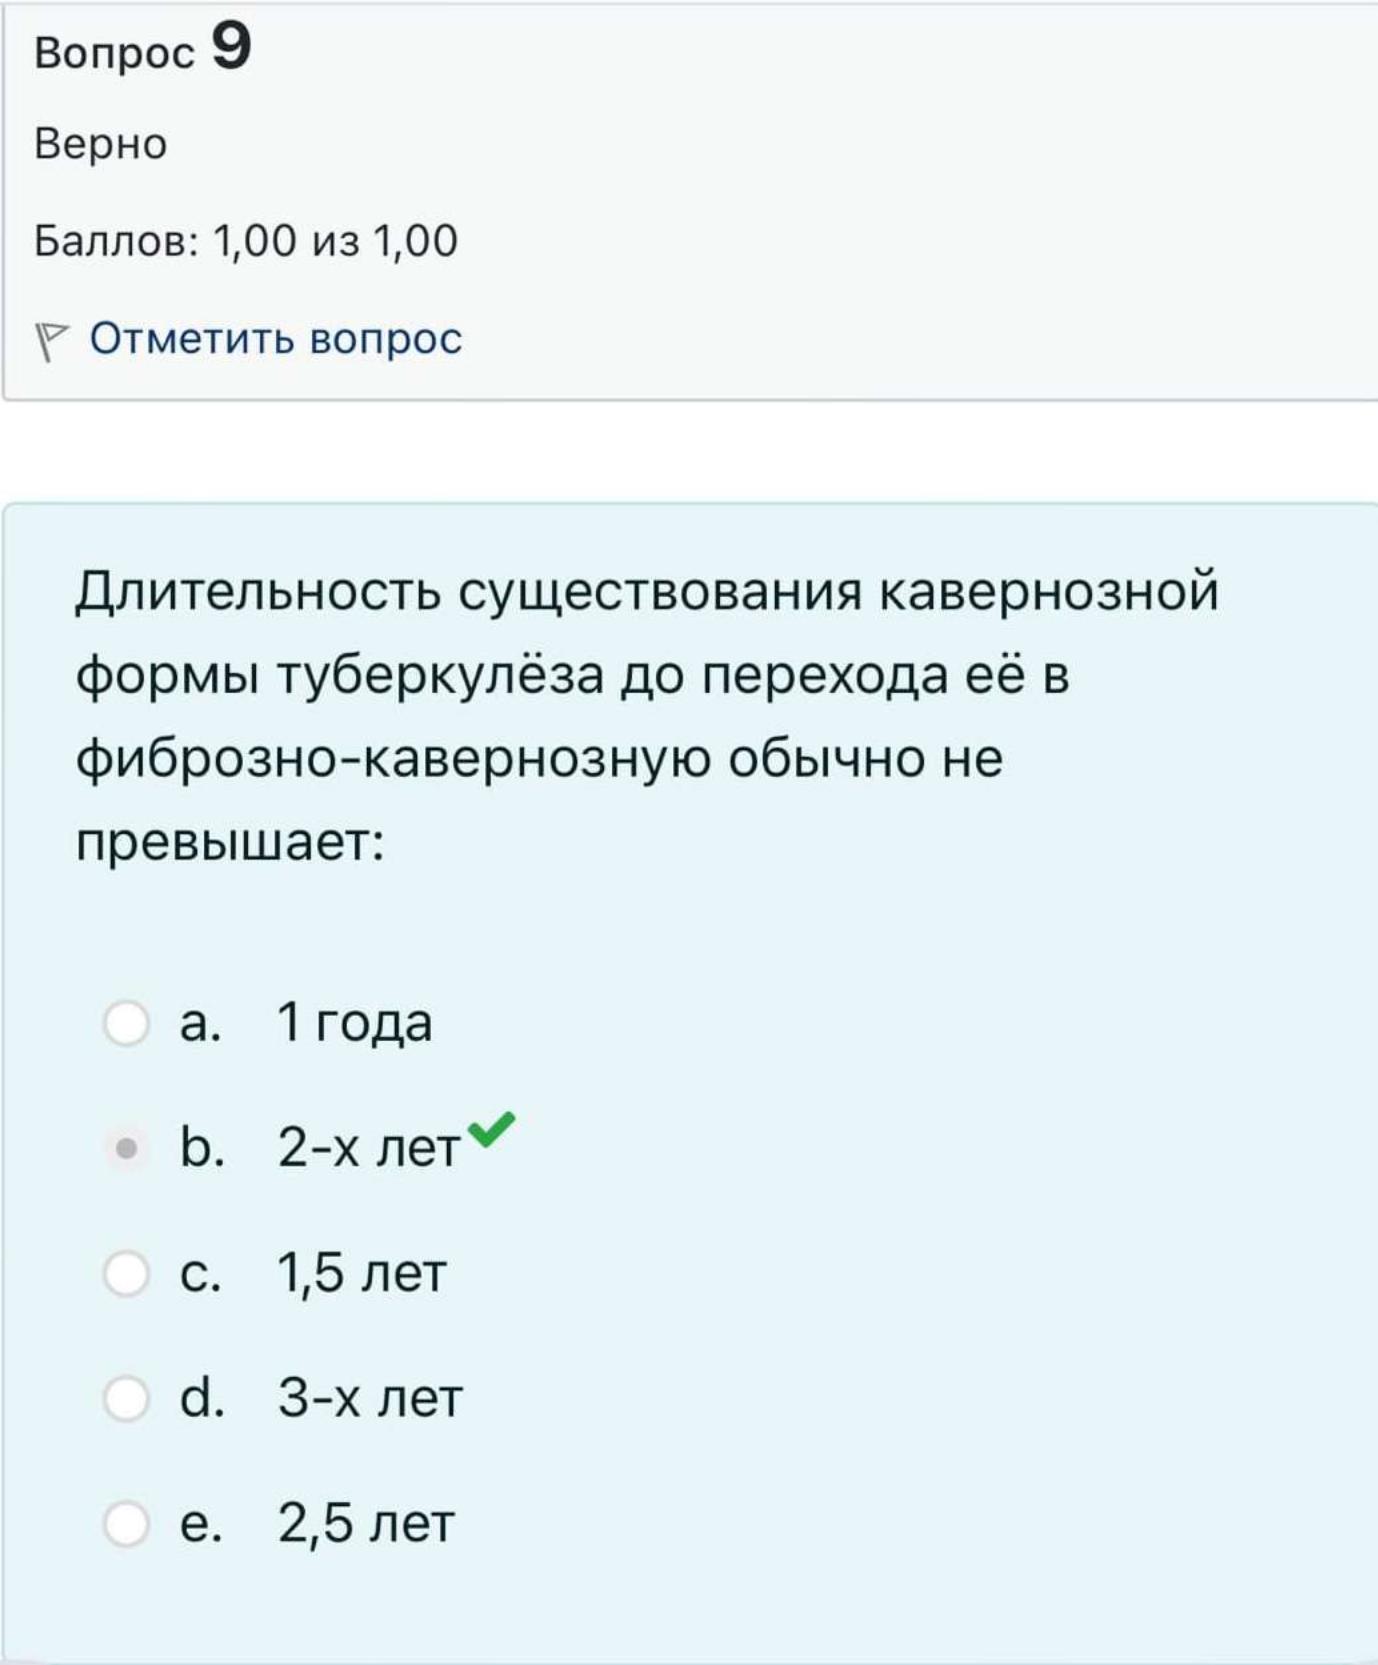Click the letter label a.
The image size is (1378, 1665).
(199, 1024)
